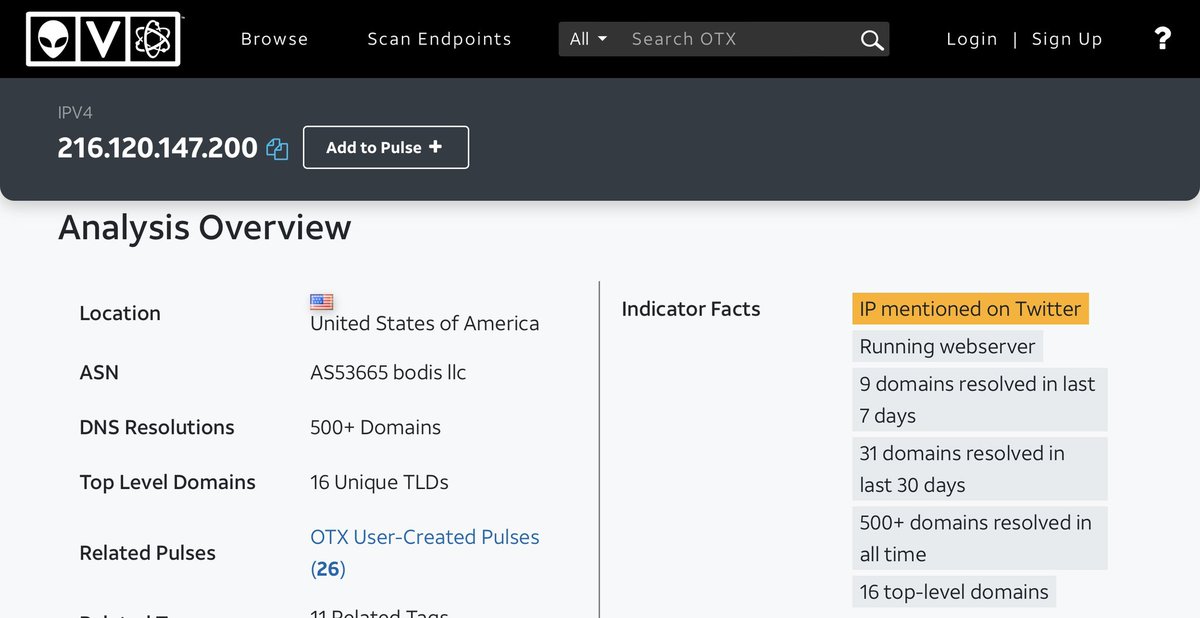Click the Sign Up link
The width and height of the screenshot is (1200, 618).
tap(1066, 39)
